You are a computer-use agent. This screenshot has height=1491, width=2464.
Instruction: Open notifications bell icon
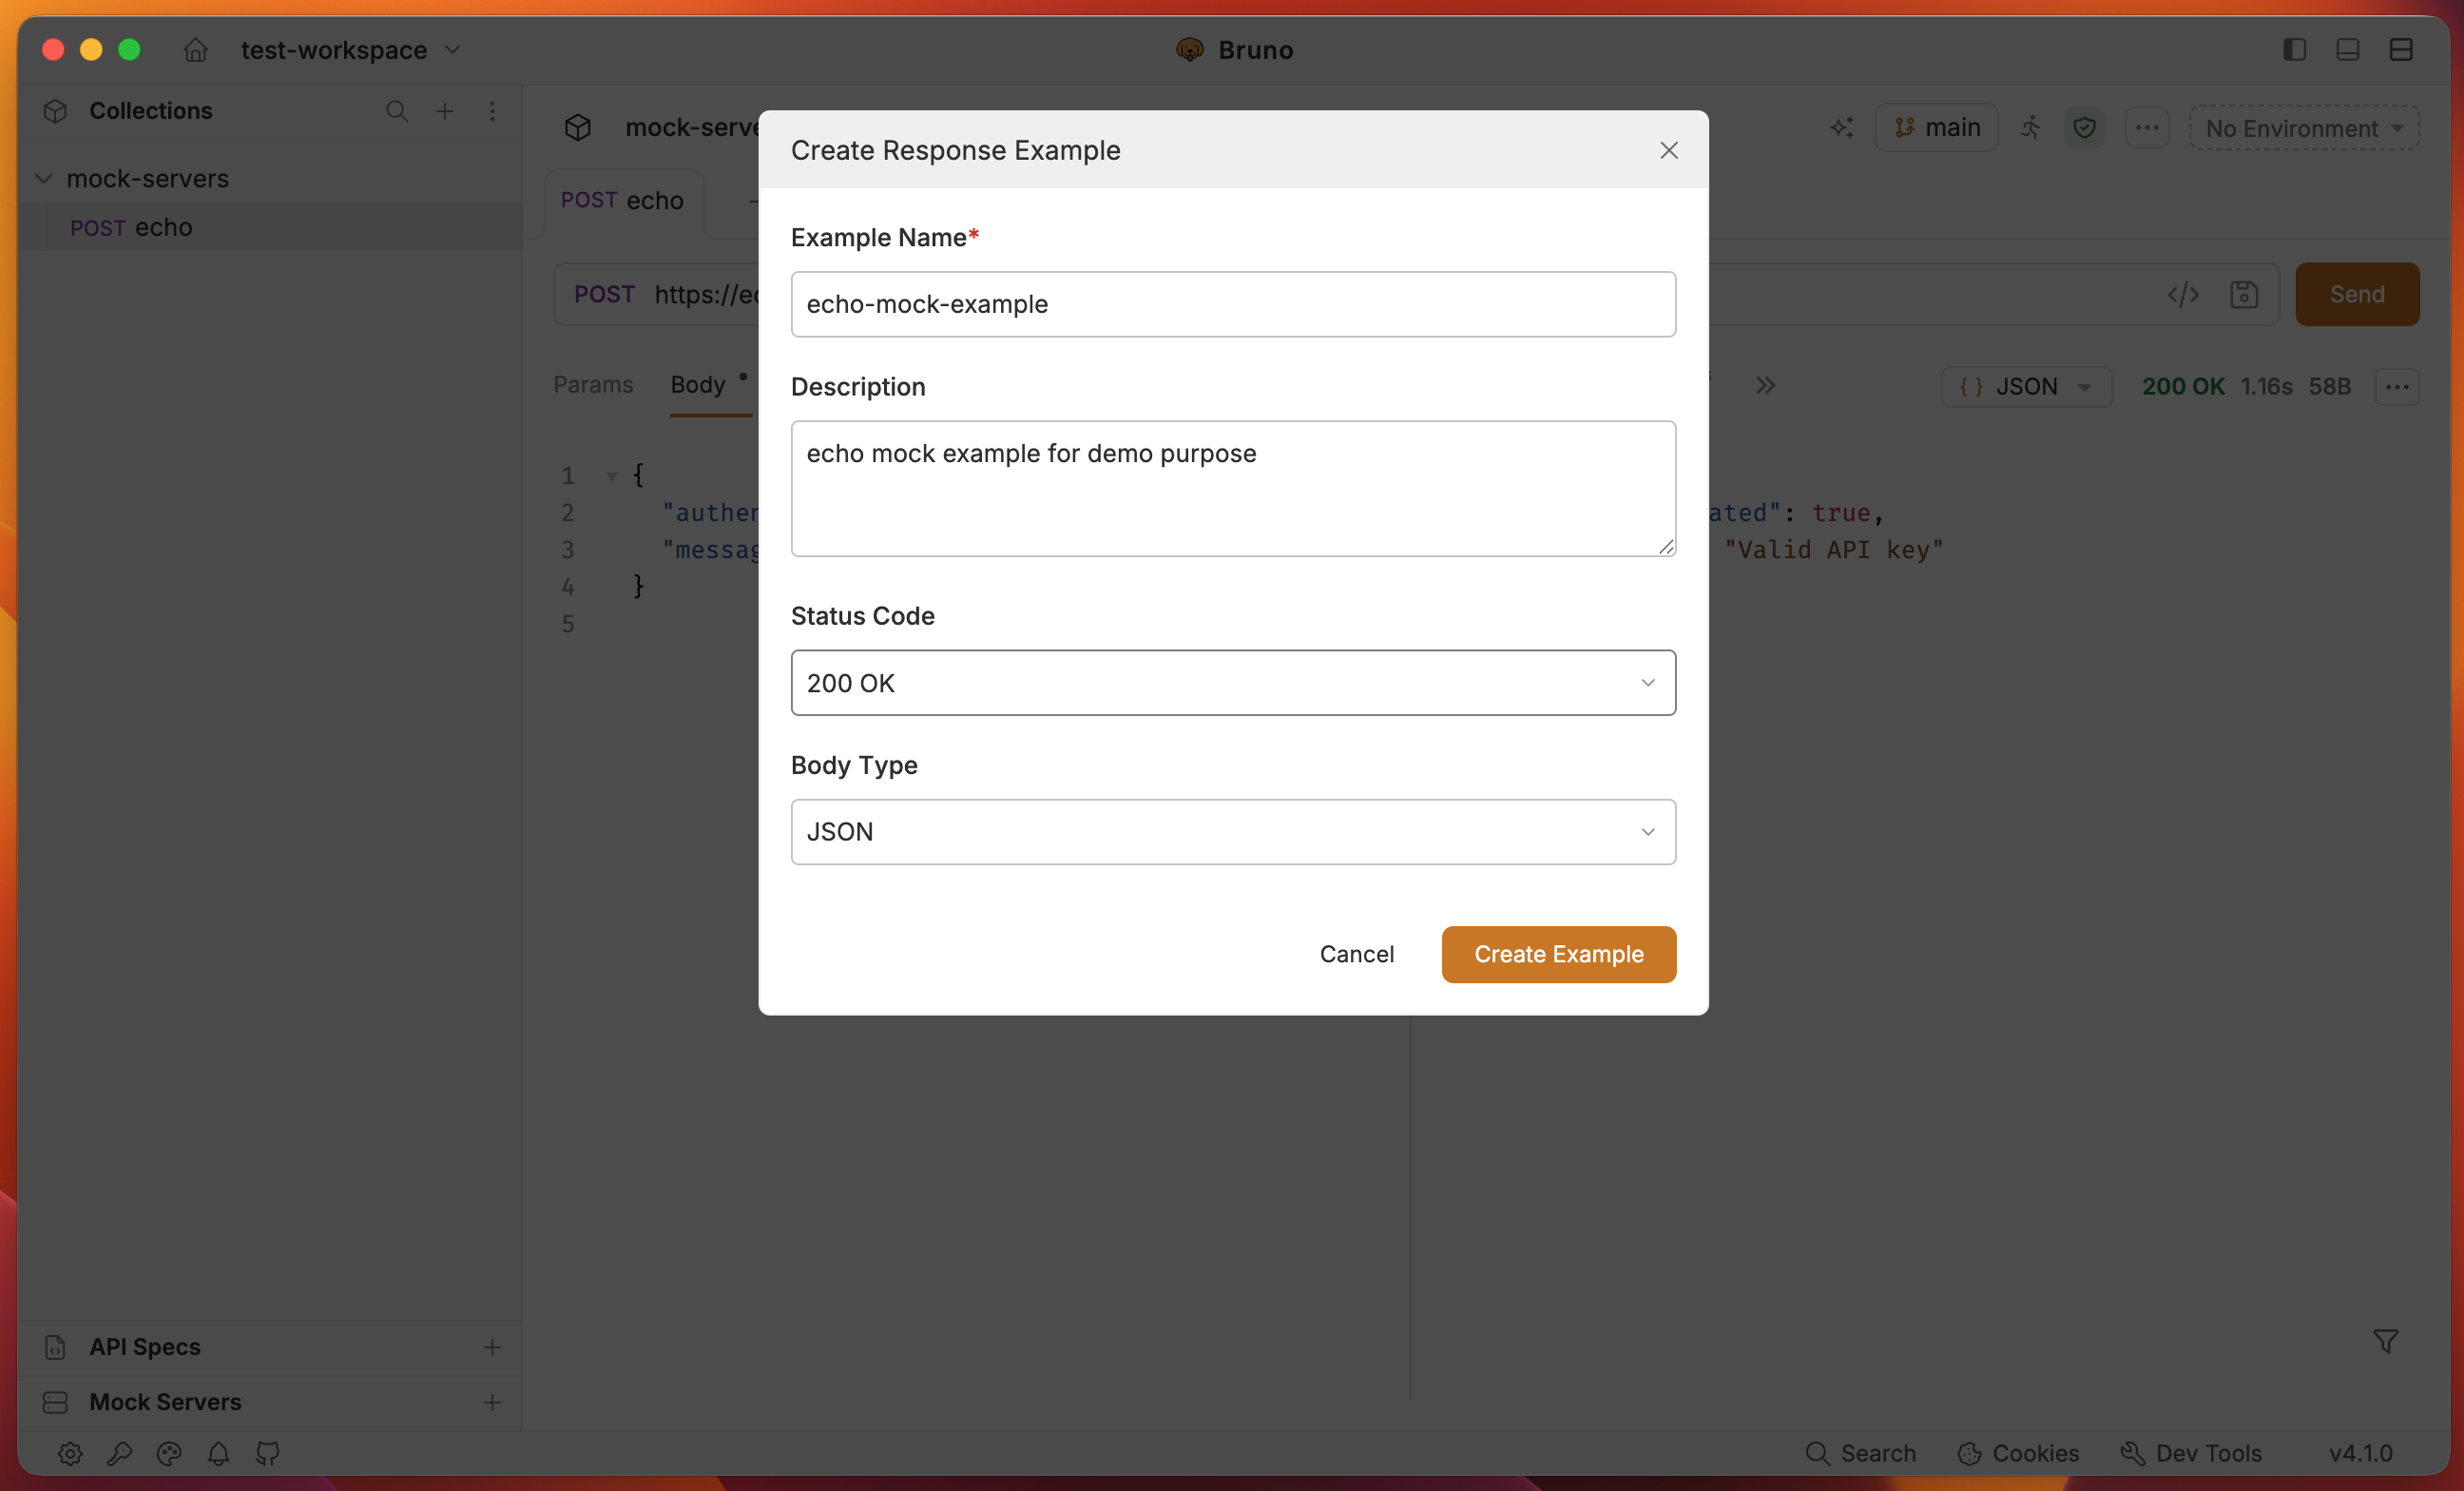(x=218, y=1454)
